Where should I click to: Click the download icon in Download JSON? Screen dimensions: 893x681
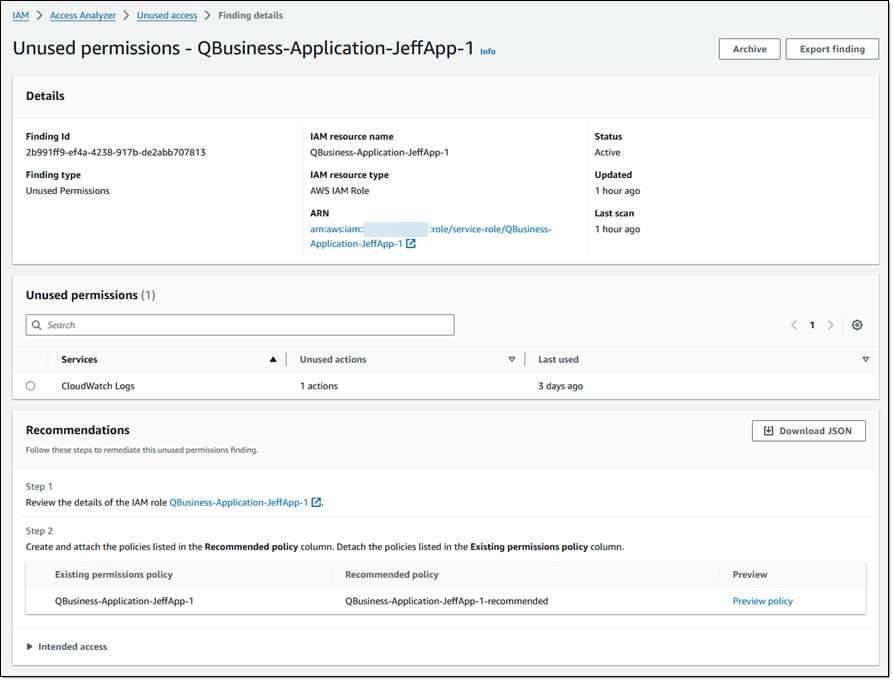pos(768,431)
